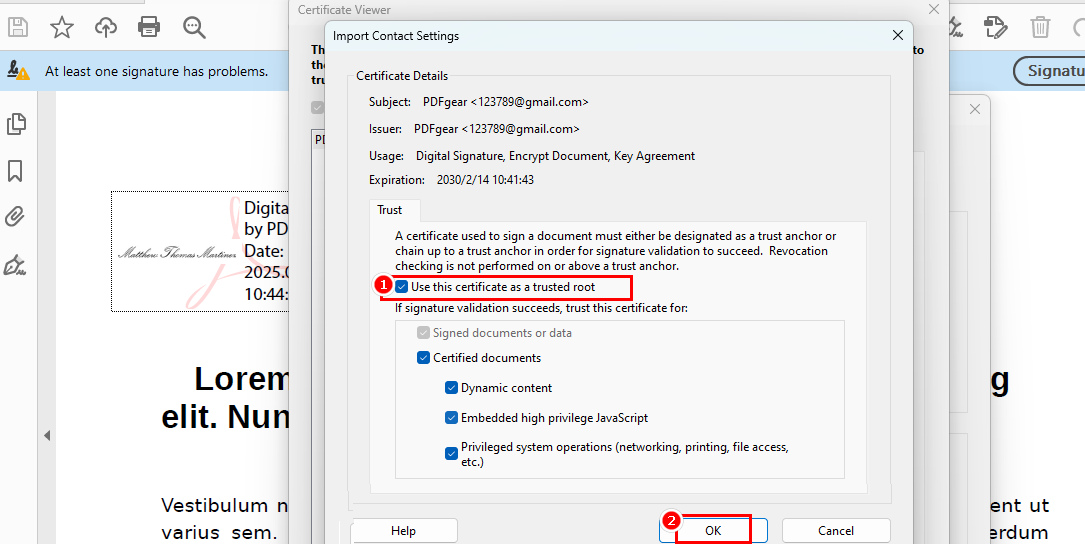Viewport: 1085px width, 544px height.
Task: Select the Trust tab
Action: (x=390, y=210)
